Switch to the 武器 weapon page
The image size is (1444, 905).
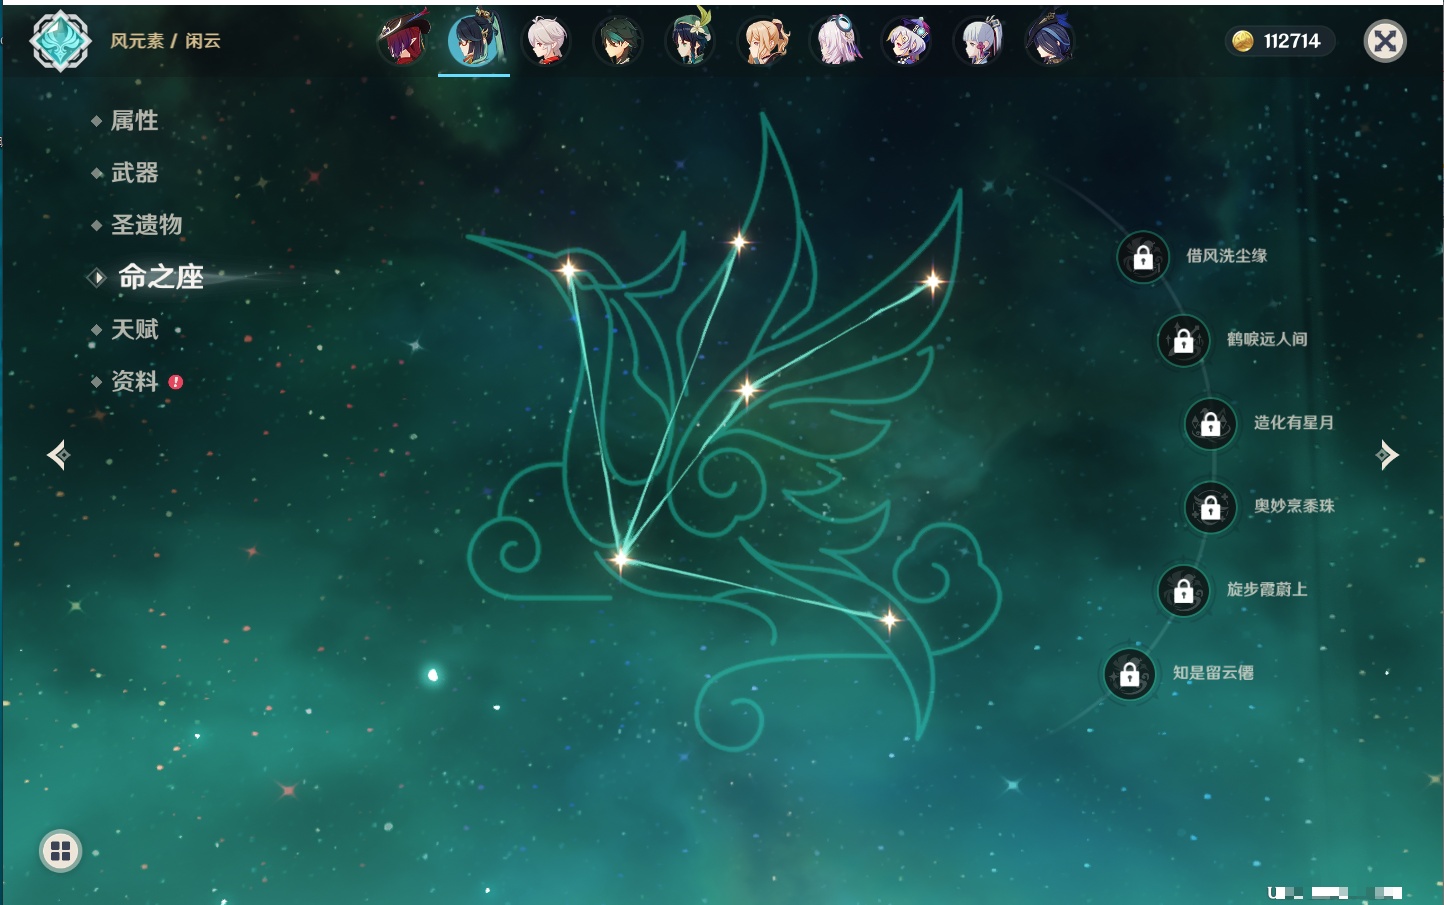134,173
